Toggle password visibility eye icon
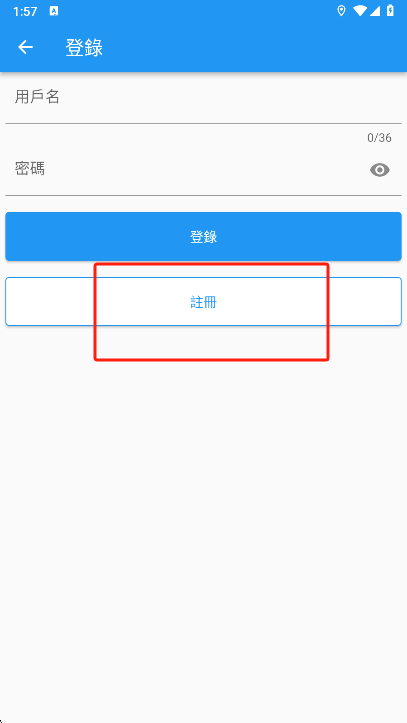The height and width of the screenshot is (723, 407). pos(380,170)
